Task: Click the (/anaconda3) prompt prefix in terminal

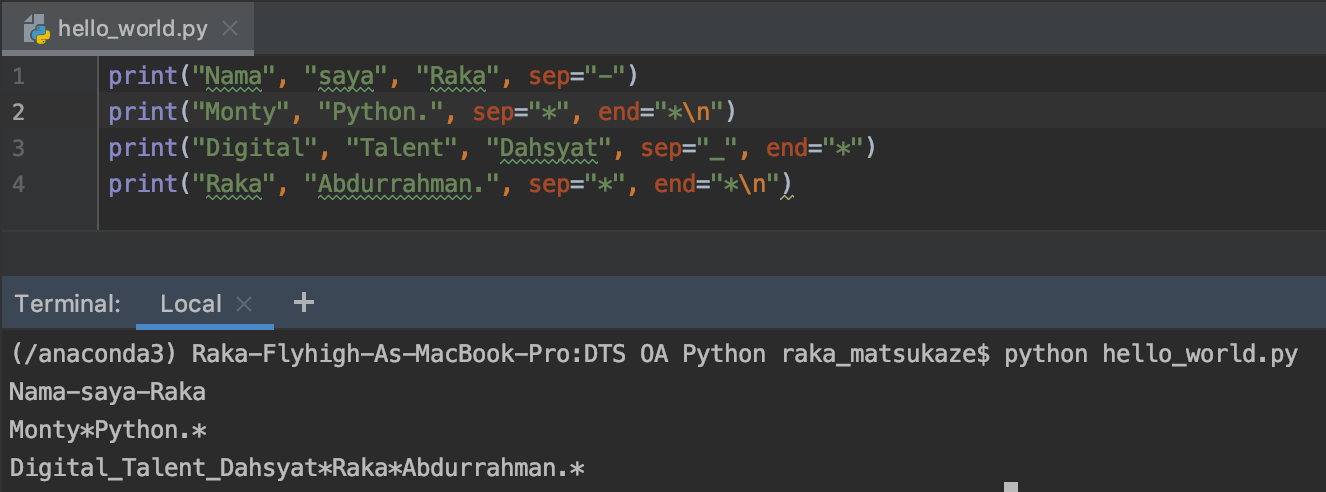Action: pos(94,354)
